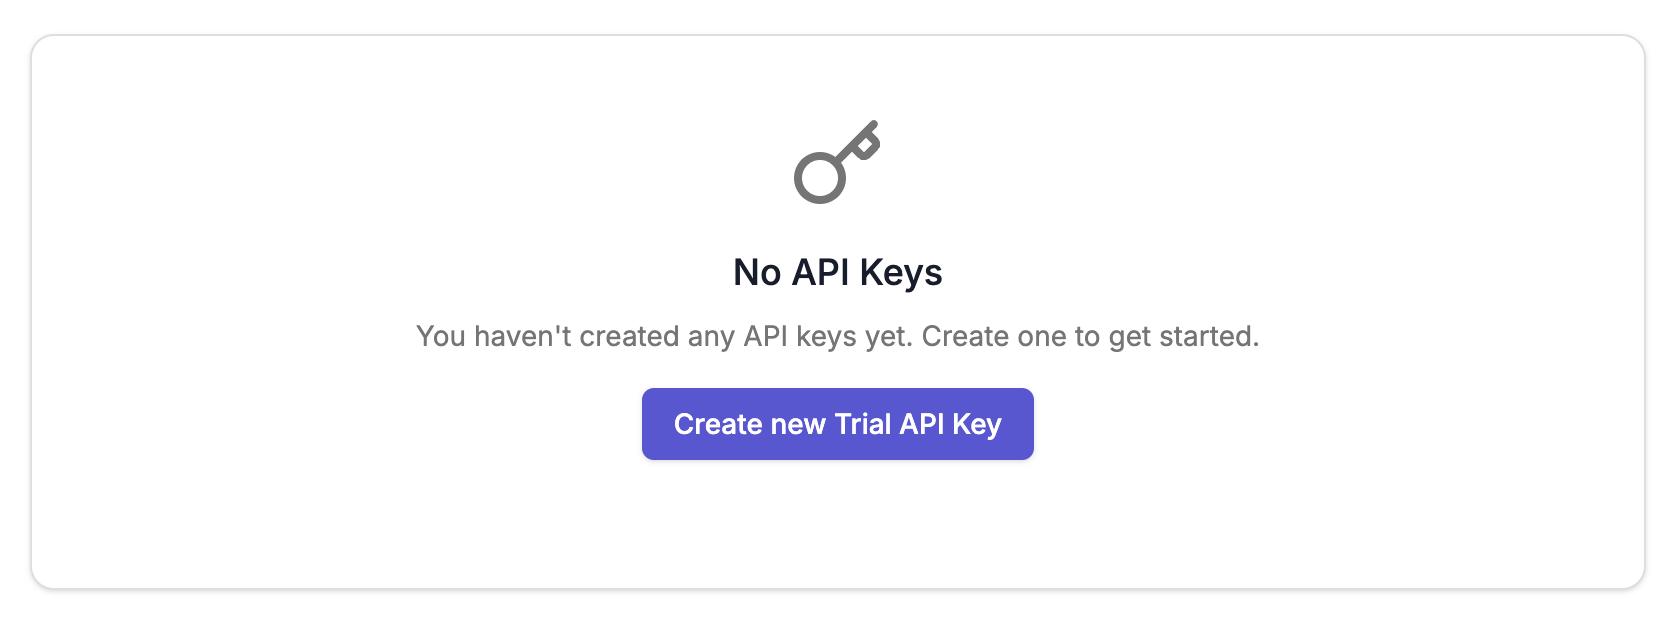Click 'You haven't created' in the description

[547, 336]
